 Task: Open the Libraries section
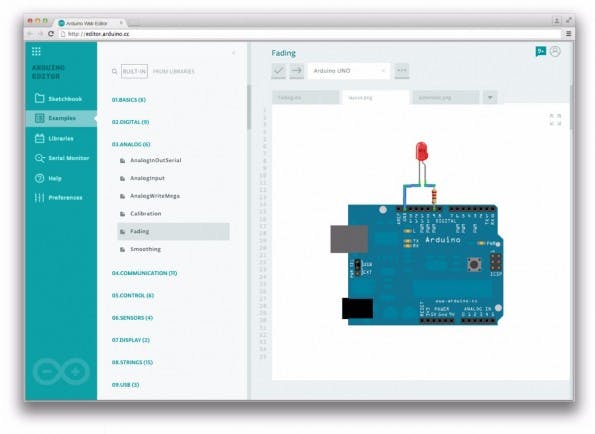(54, 138)
